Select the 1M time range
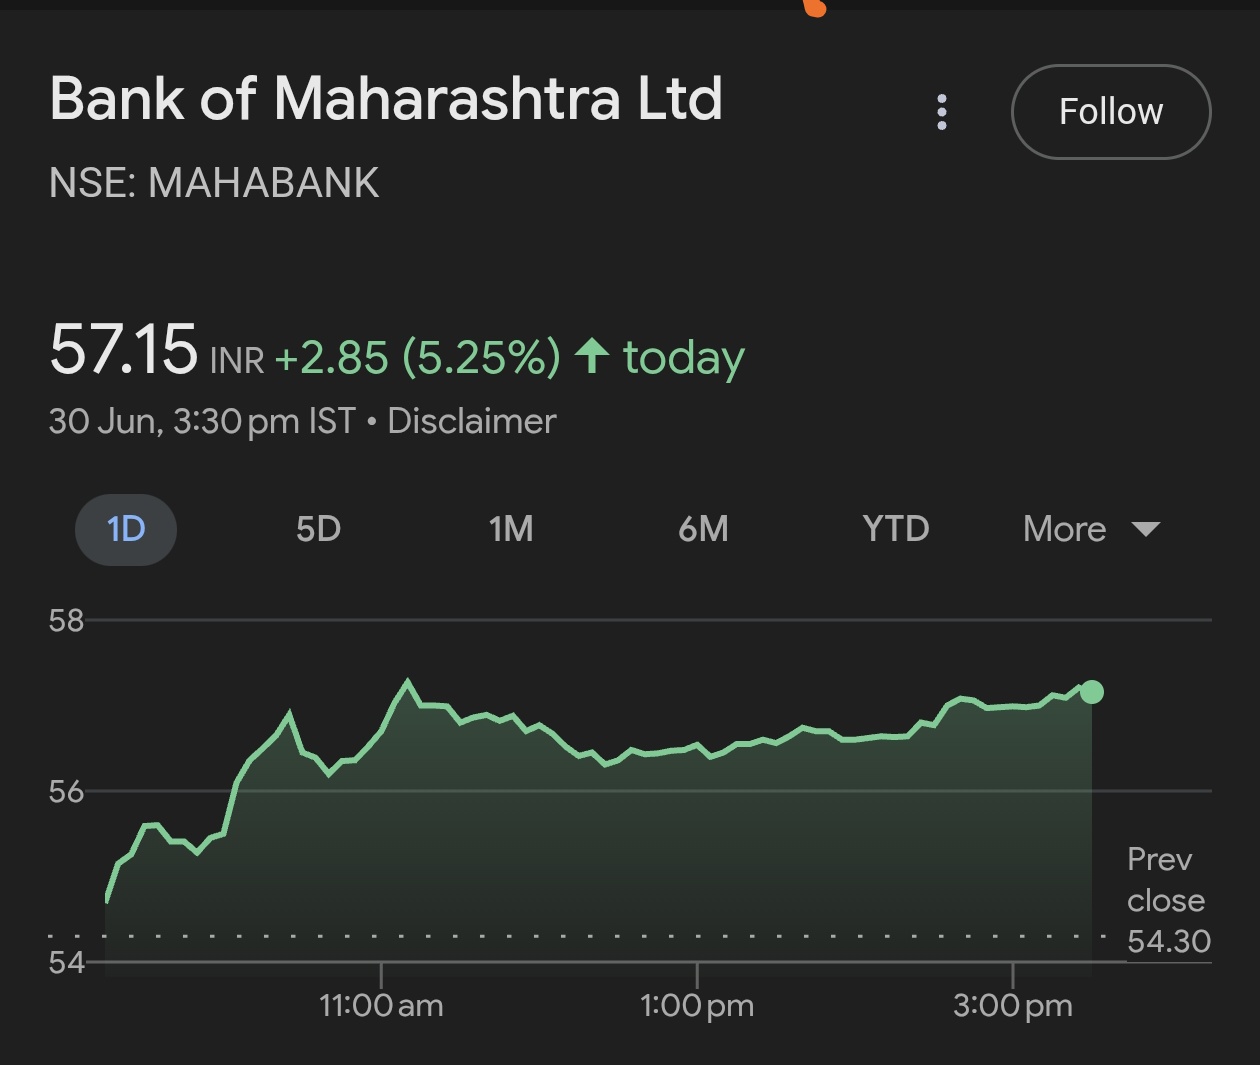 click(x=511, y=529)
